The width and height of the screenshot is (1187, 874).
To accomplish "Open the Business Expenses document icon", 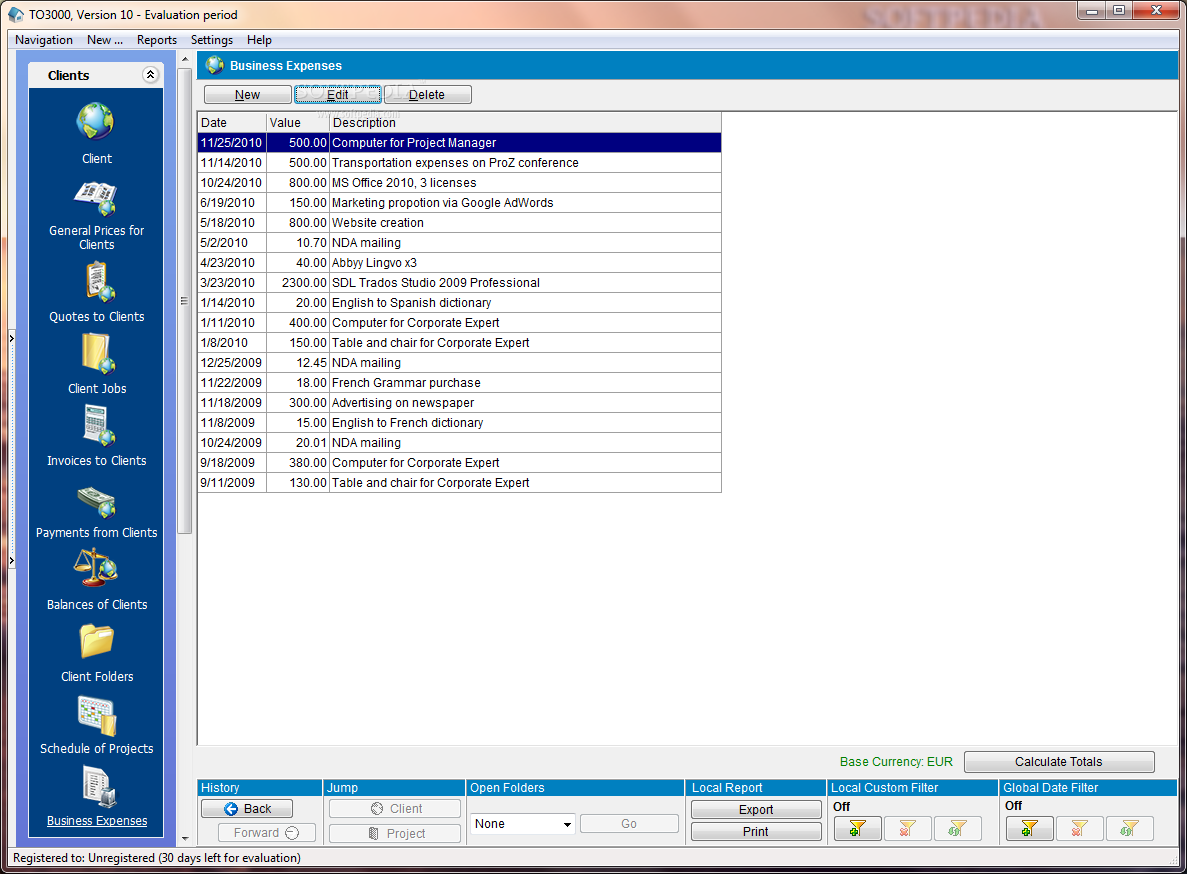I will point(98,786).
